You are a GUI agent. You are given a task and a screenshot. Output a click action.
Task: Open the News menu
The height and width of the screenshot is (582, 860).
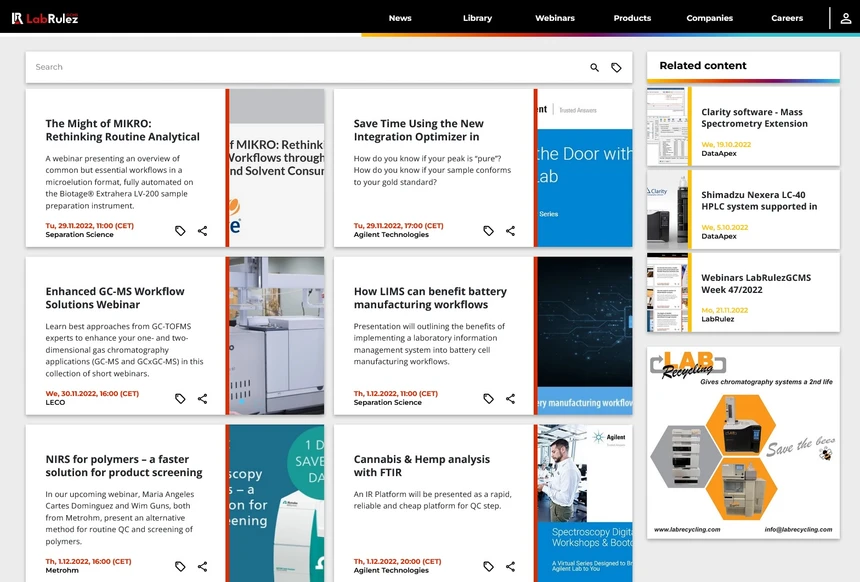pos(400,18)
